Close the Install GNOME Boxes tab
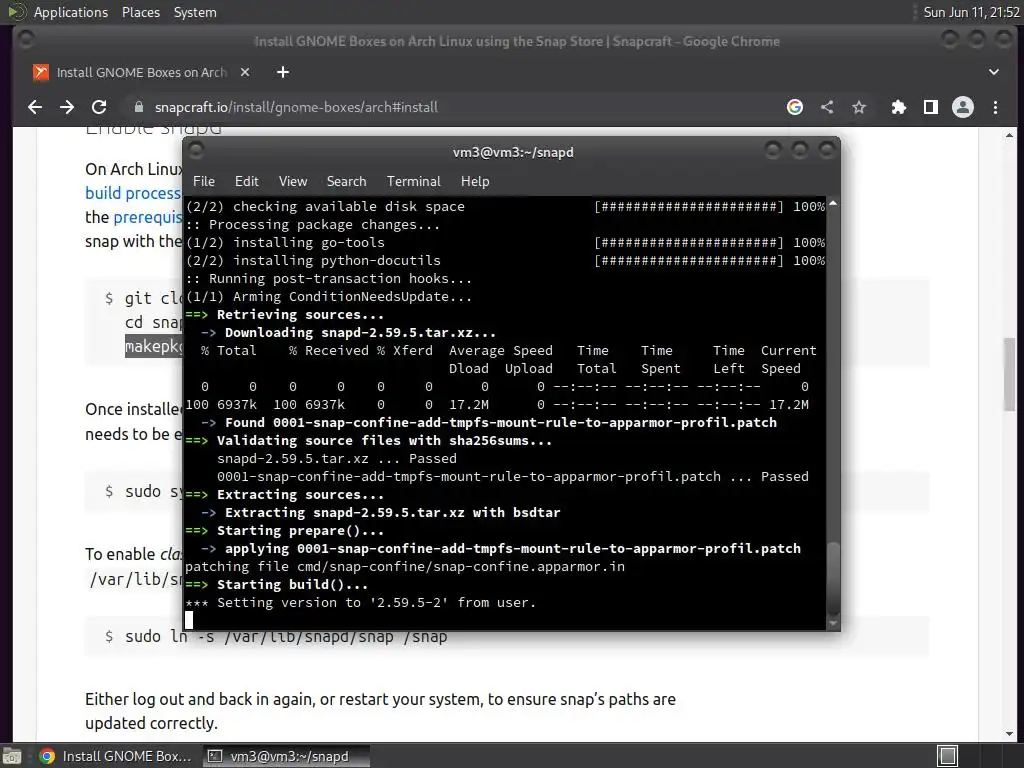Image resolution: width=1024 pixels, height=768 pixels. (245, 72)
